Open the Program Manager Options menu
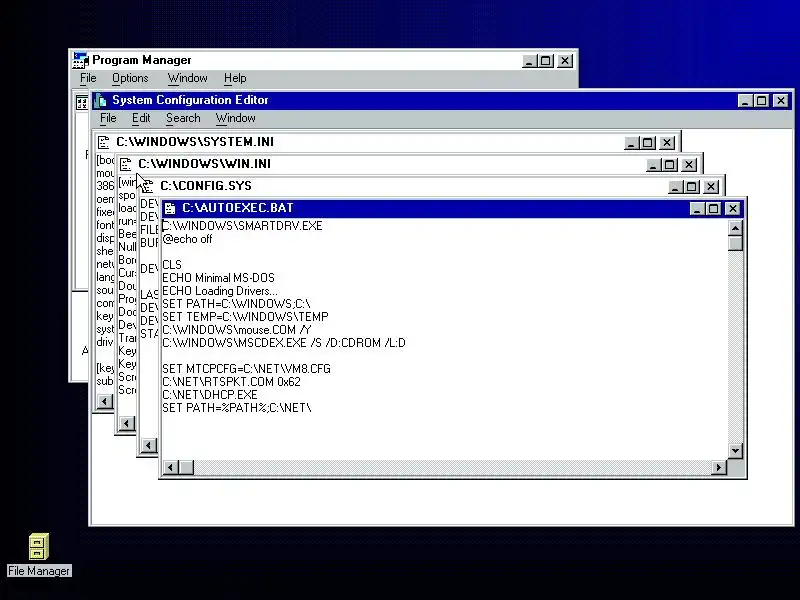The width and height of the screenshot is (800, 600). click(130, 78)
